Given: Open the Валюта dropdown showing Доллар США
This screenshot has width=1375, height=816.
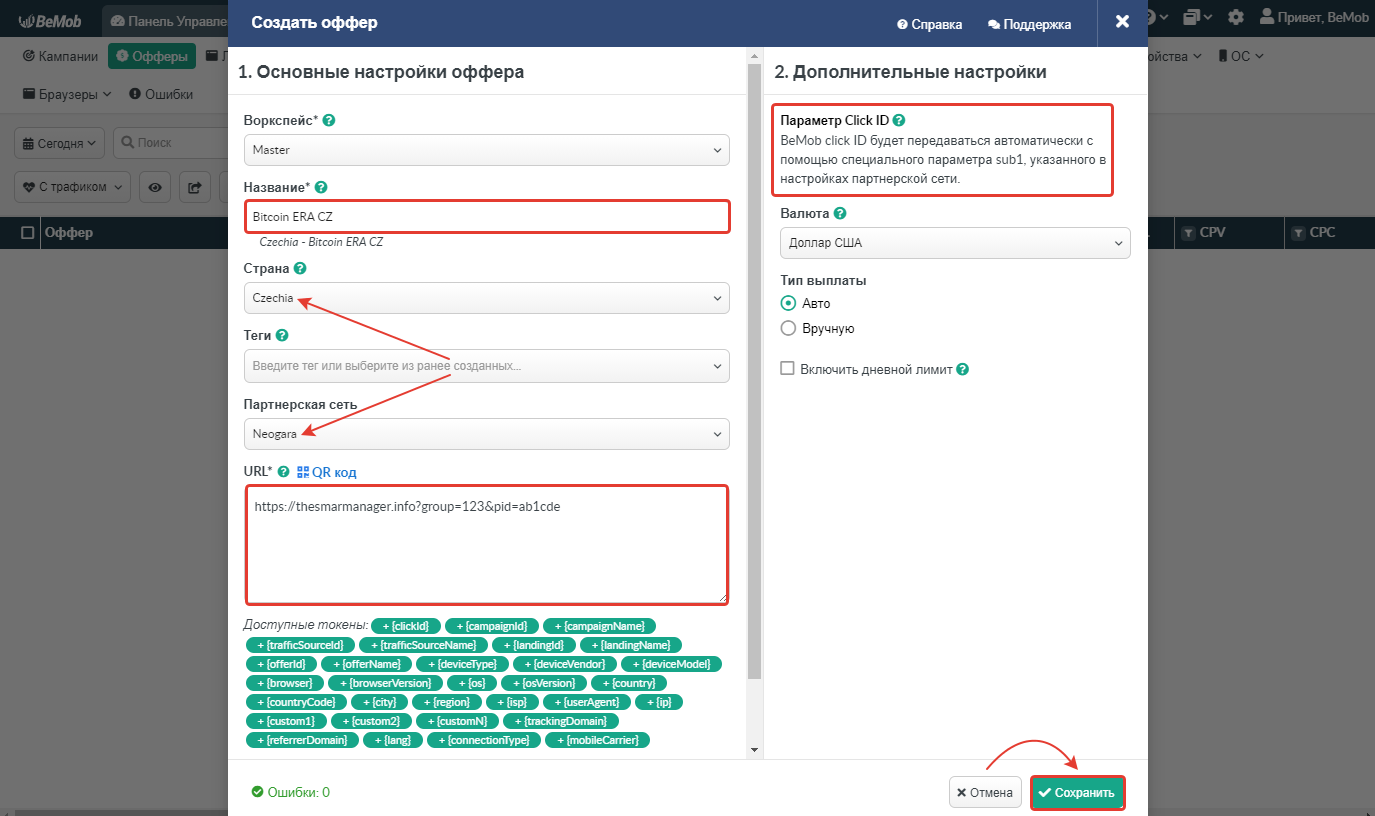Looking at the screenshot, I should (955, 243).
